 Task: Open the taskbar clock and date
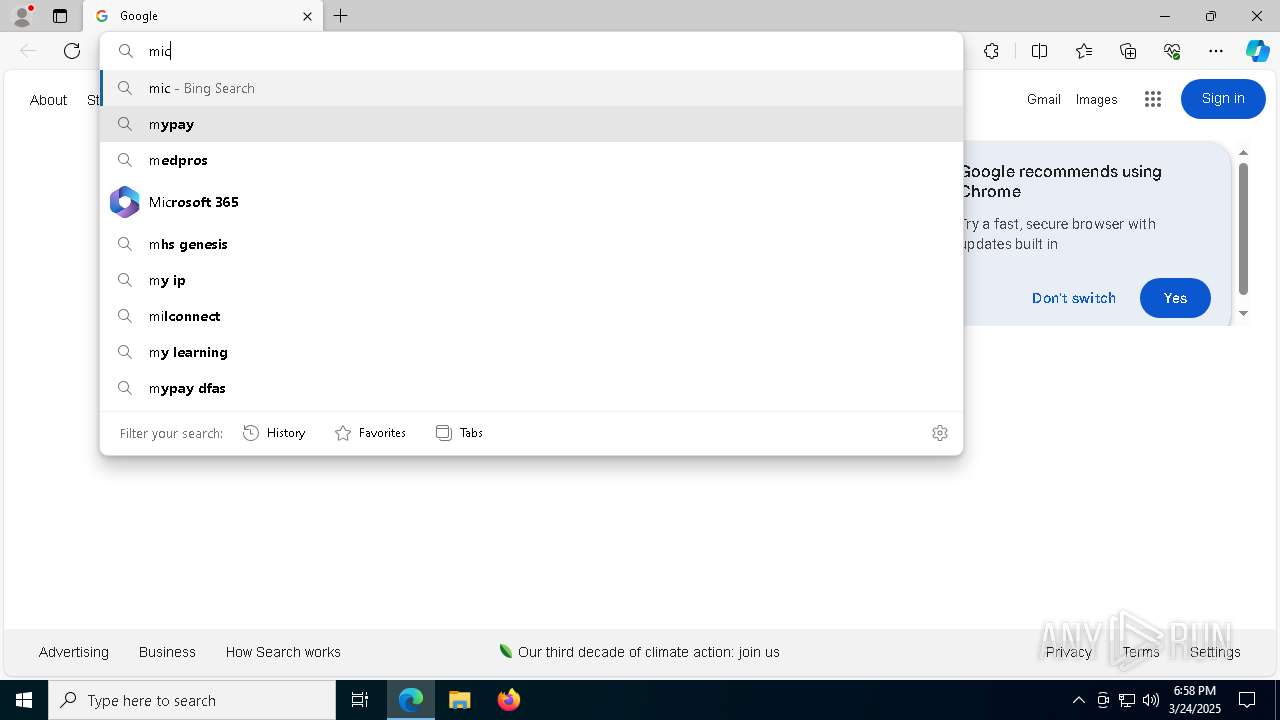point(1195,700)
